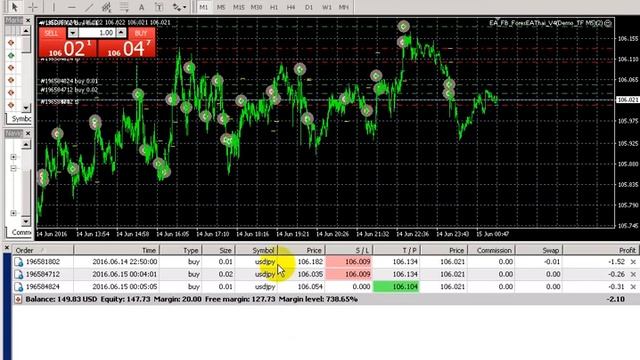The height and width of the screenshot is (360, 640).
Task: Select the green symbol icon in Market Watch
Action: (11, 55)
